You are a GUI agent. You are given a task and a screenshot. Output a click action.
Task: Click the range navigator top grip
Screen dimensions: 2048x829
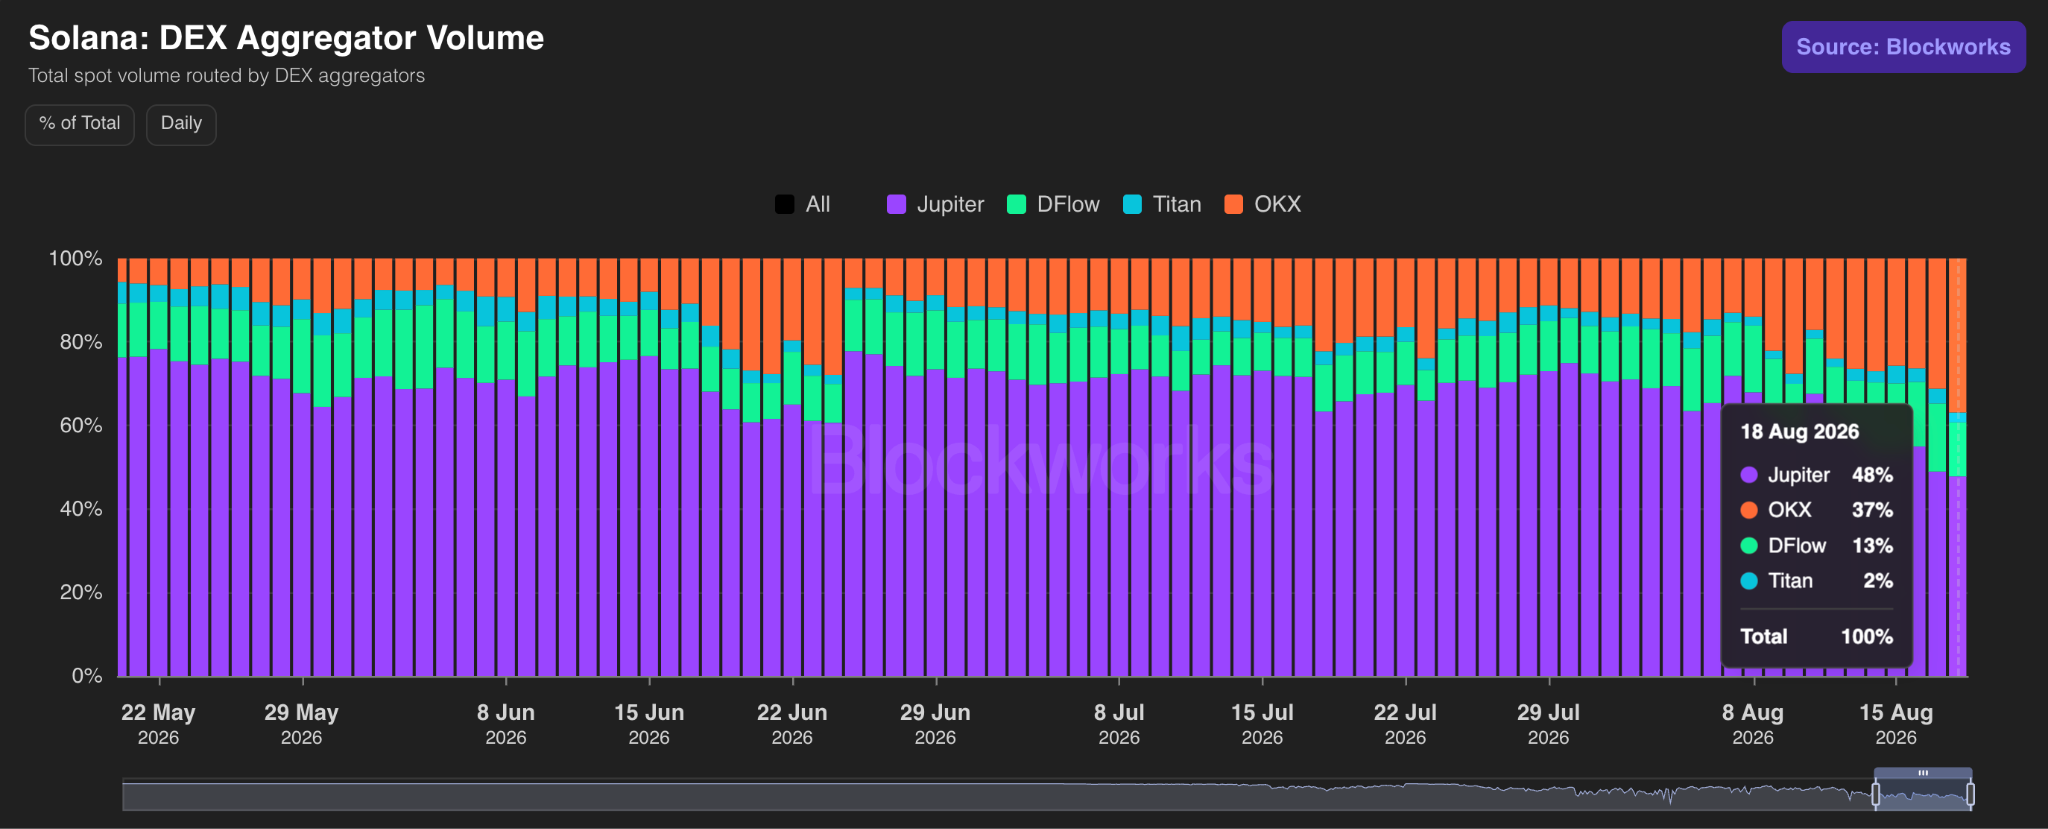(1923, 773)
